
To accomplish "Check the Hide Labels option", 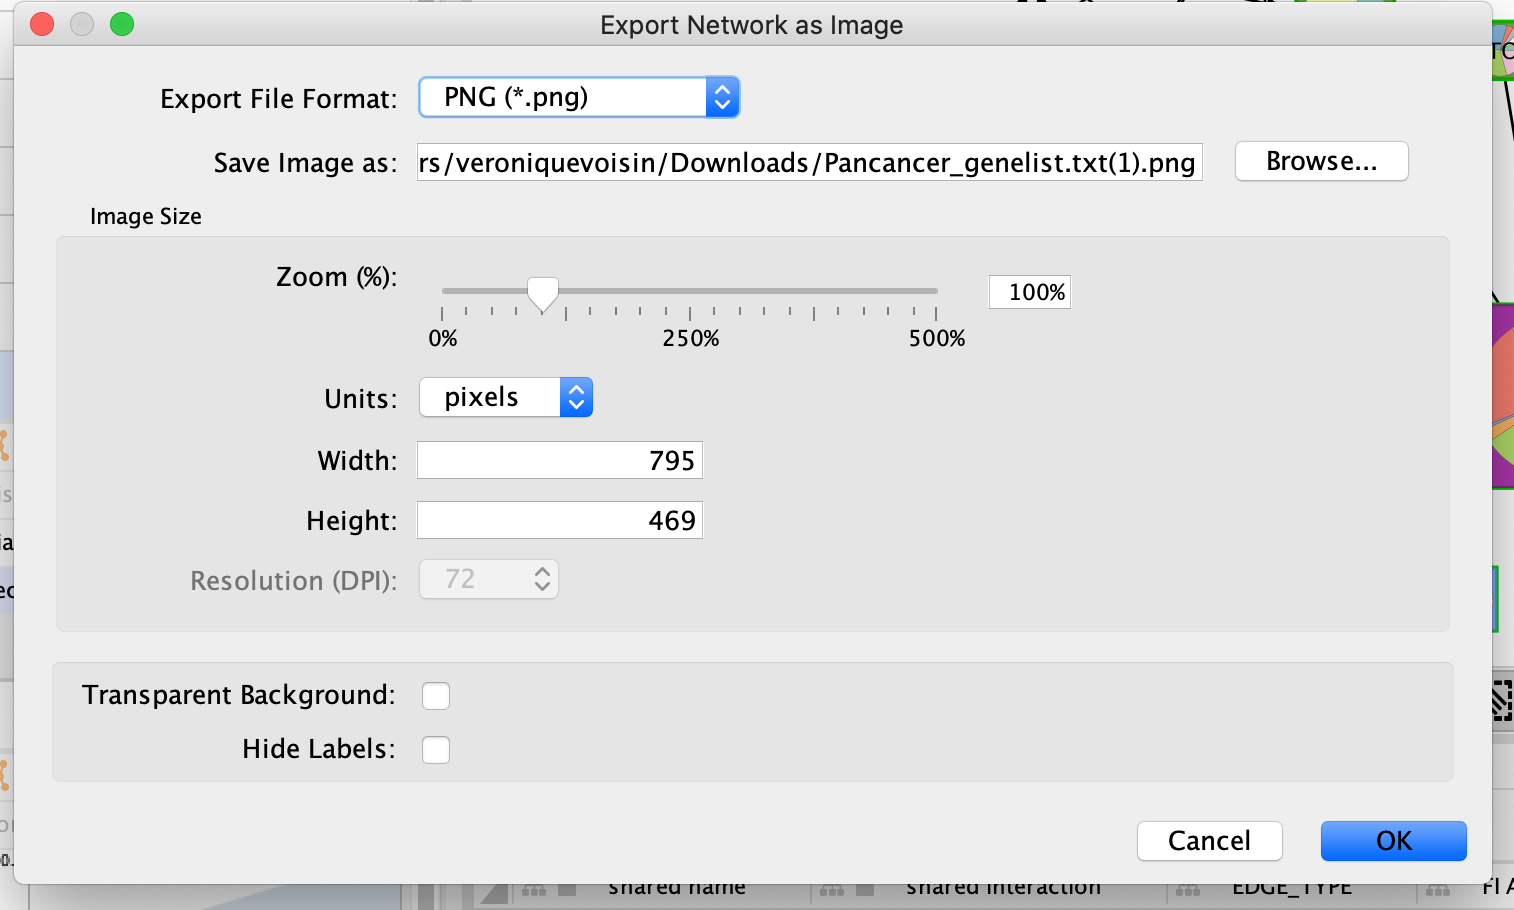I will (x=436, y=750).
